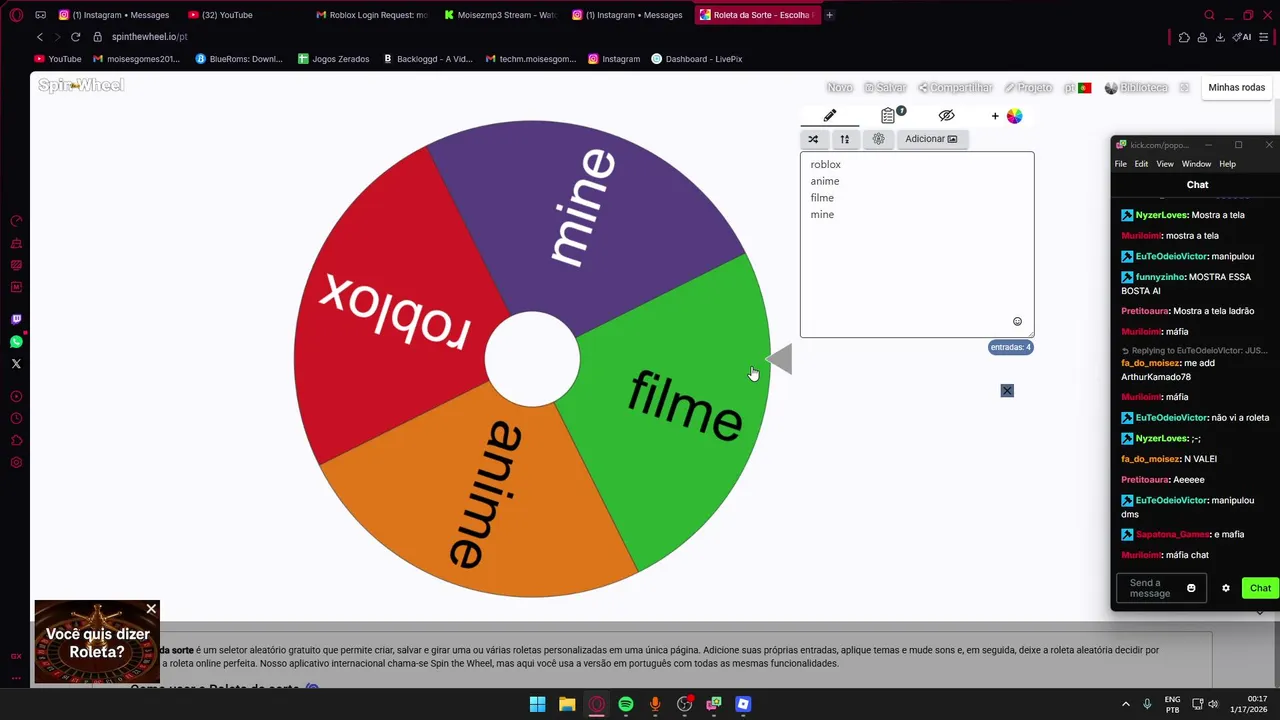Image resolution: width=1280 pixels, height=720 pixels.
Task: Select the pencil edit entries tab
Action: (x=830, y=116)
